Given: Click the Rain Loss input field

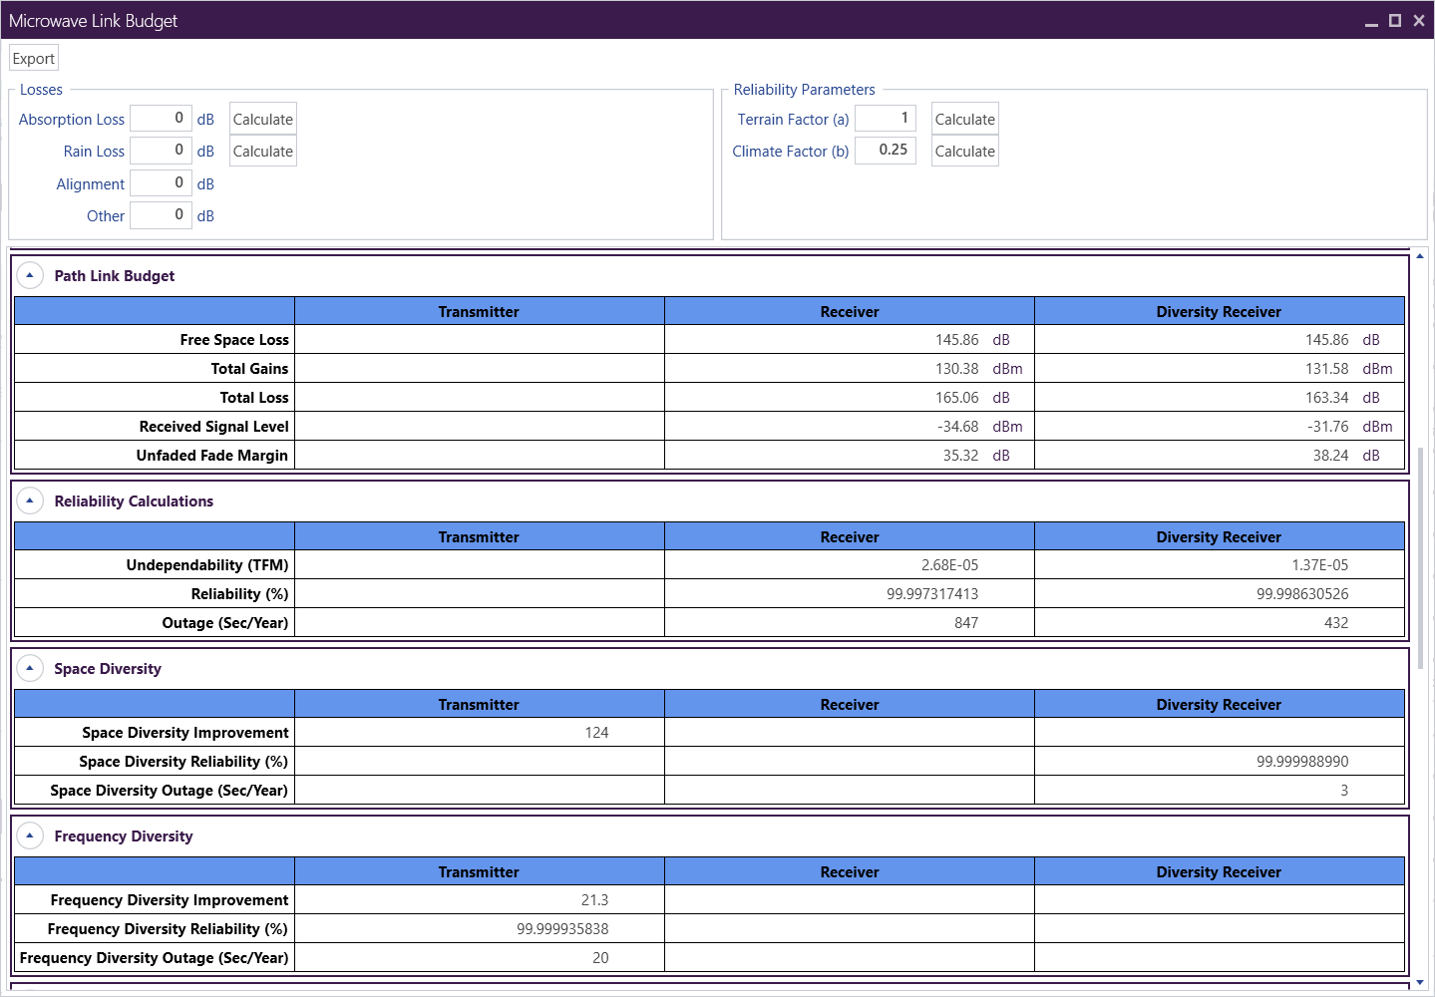Looking at the screenshot, I should click(161, 150).
